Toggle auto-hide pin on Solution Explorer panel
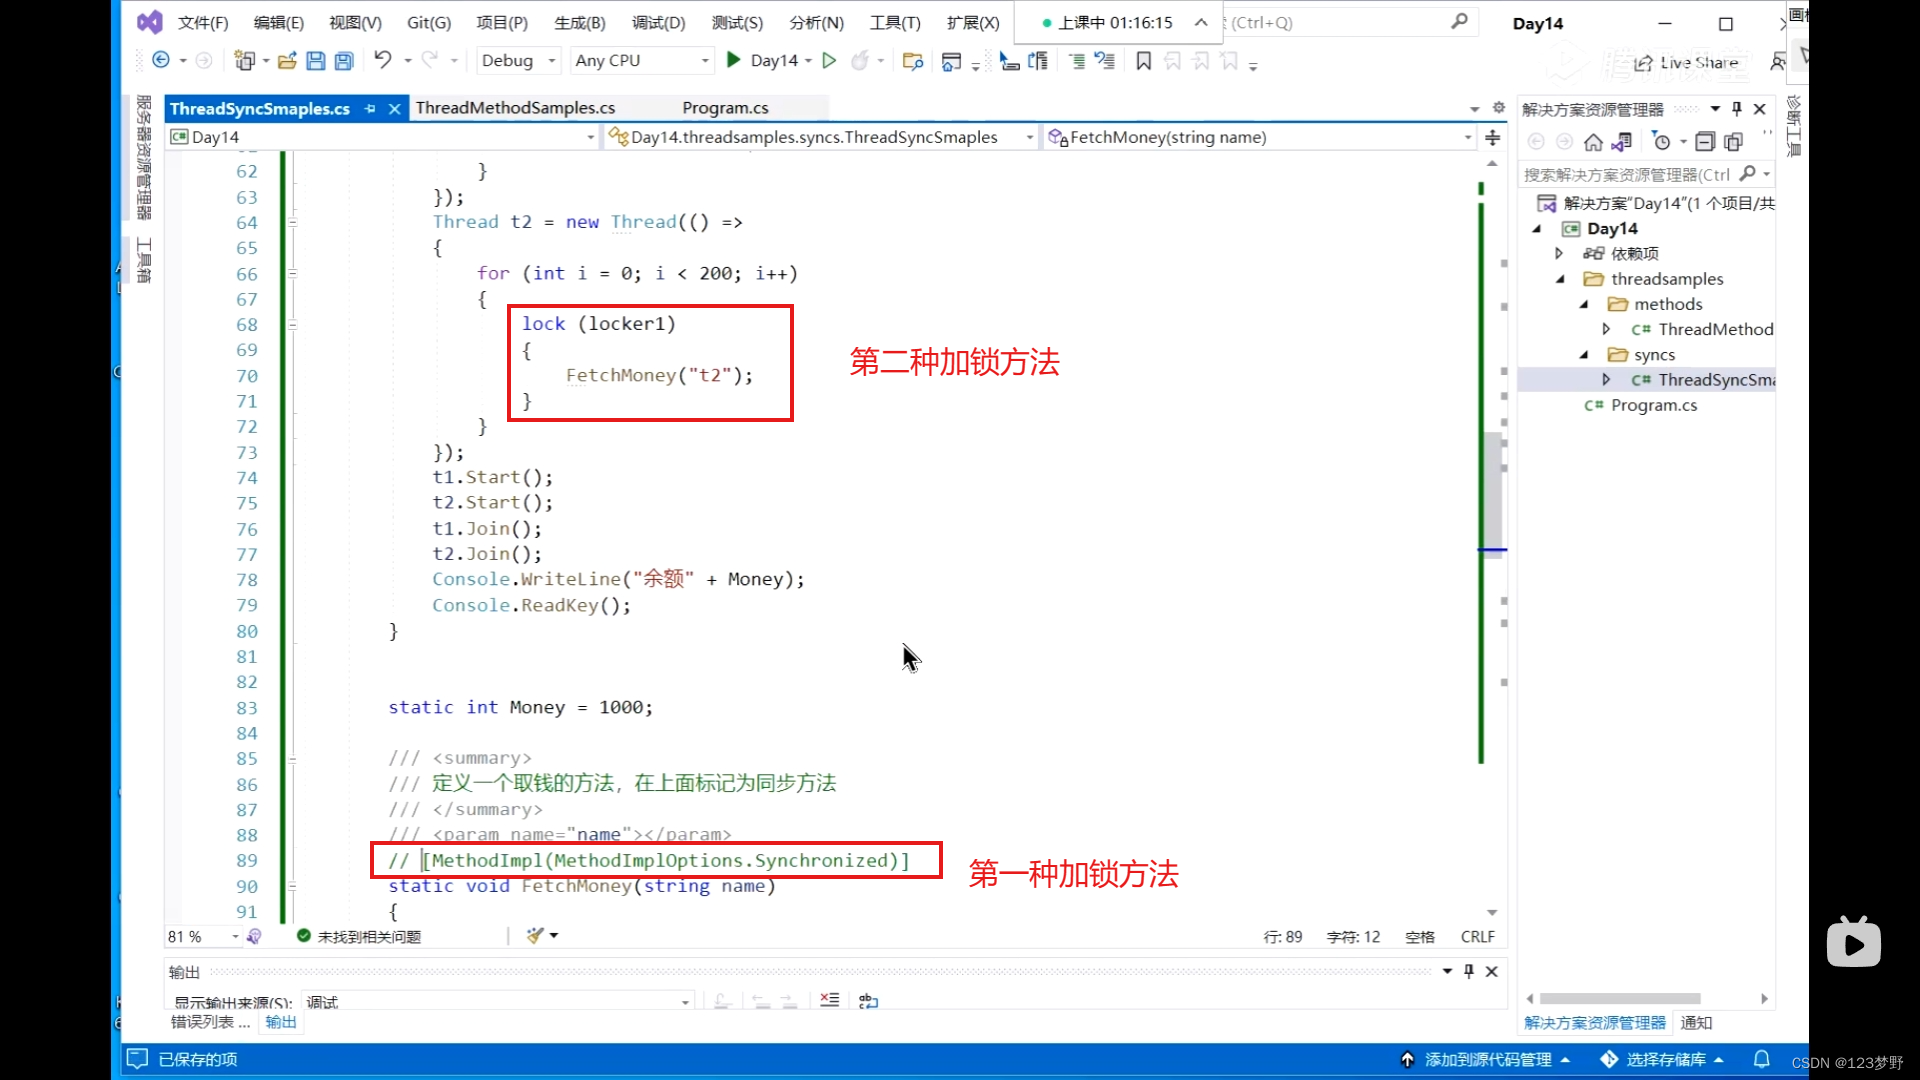Image resolution: width=1920 pixels, height=1080 pixels. [x=1737, y=108]
